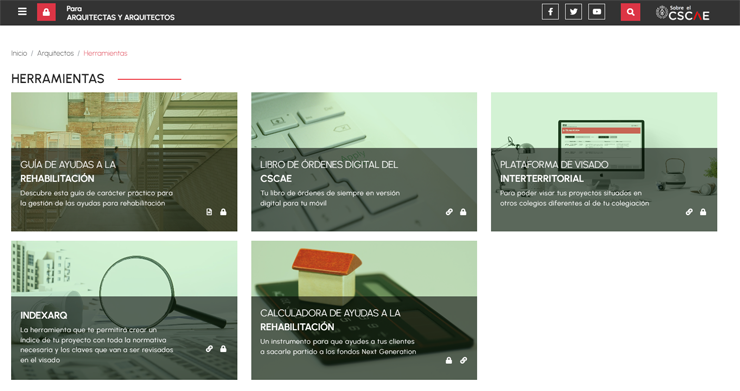This screenshot has height=391, width=740.
Task: Go to Arquitectos breadcrumb
Action: (x=55, y=53)
